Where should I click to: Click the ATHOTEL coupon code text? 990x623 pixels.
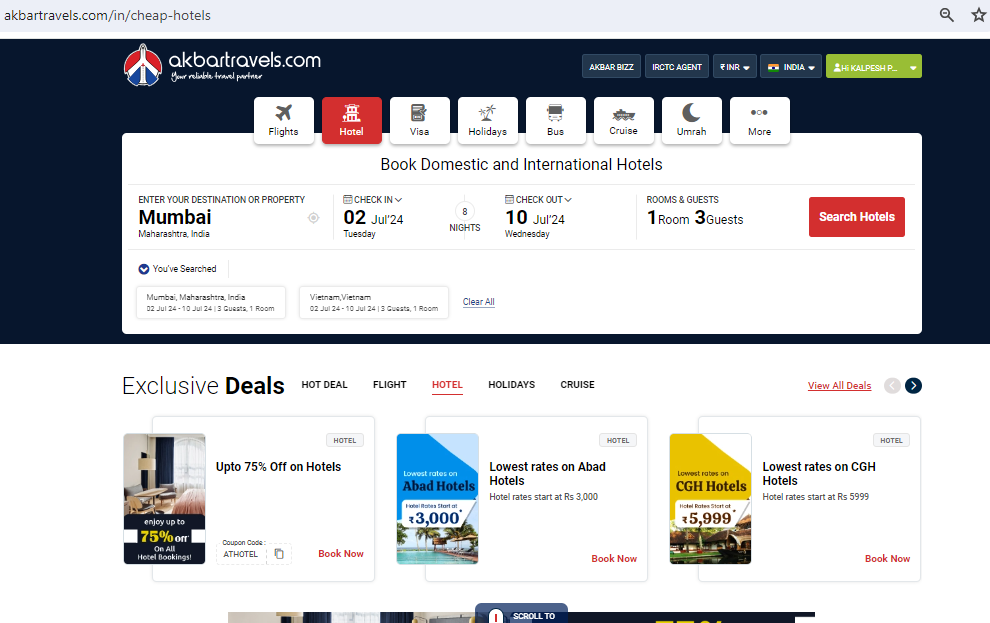(x=241, y=554)
